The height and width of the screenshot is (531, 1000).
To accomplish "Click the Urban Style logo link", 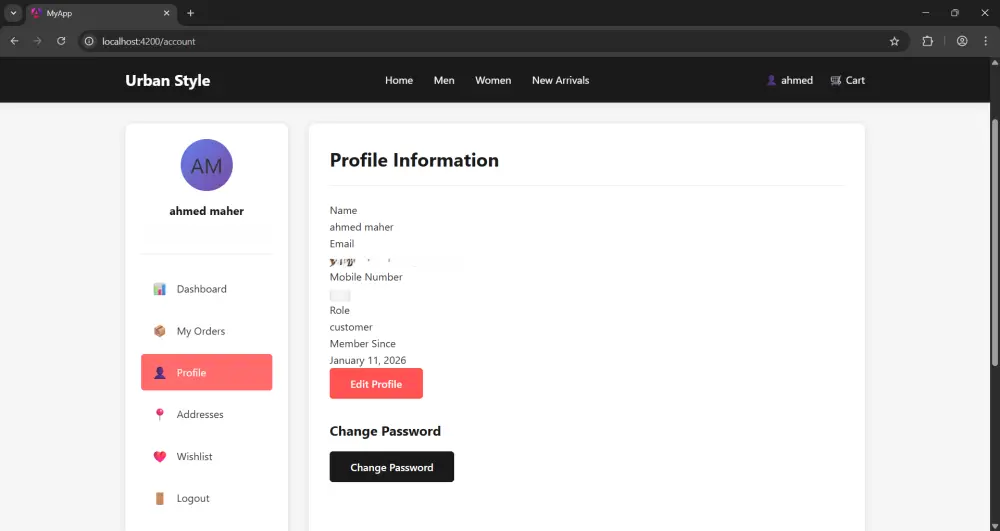I will (168, 80).
